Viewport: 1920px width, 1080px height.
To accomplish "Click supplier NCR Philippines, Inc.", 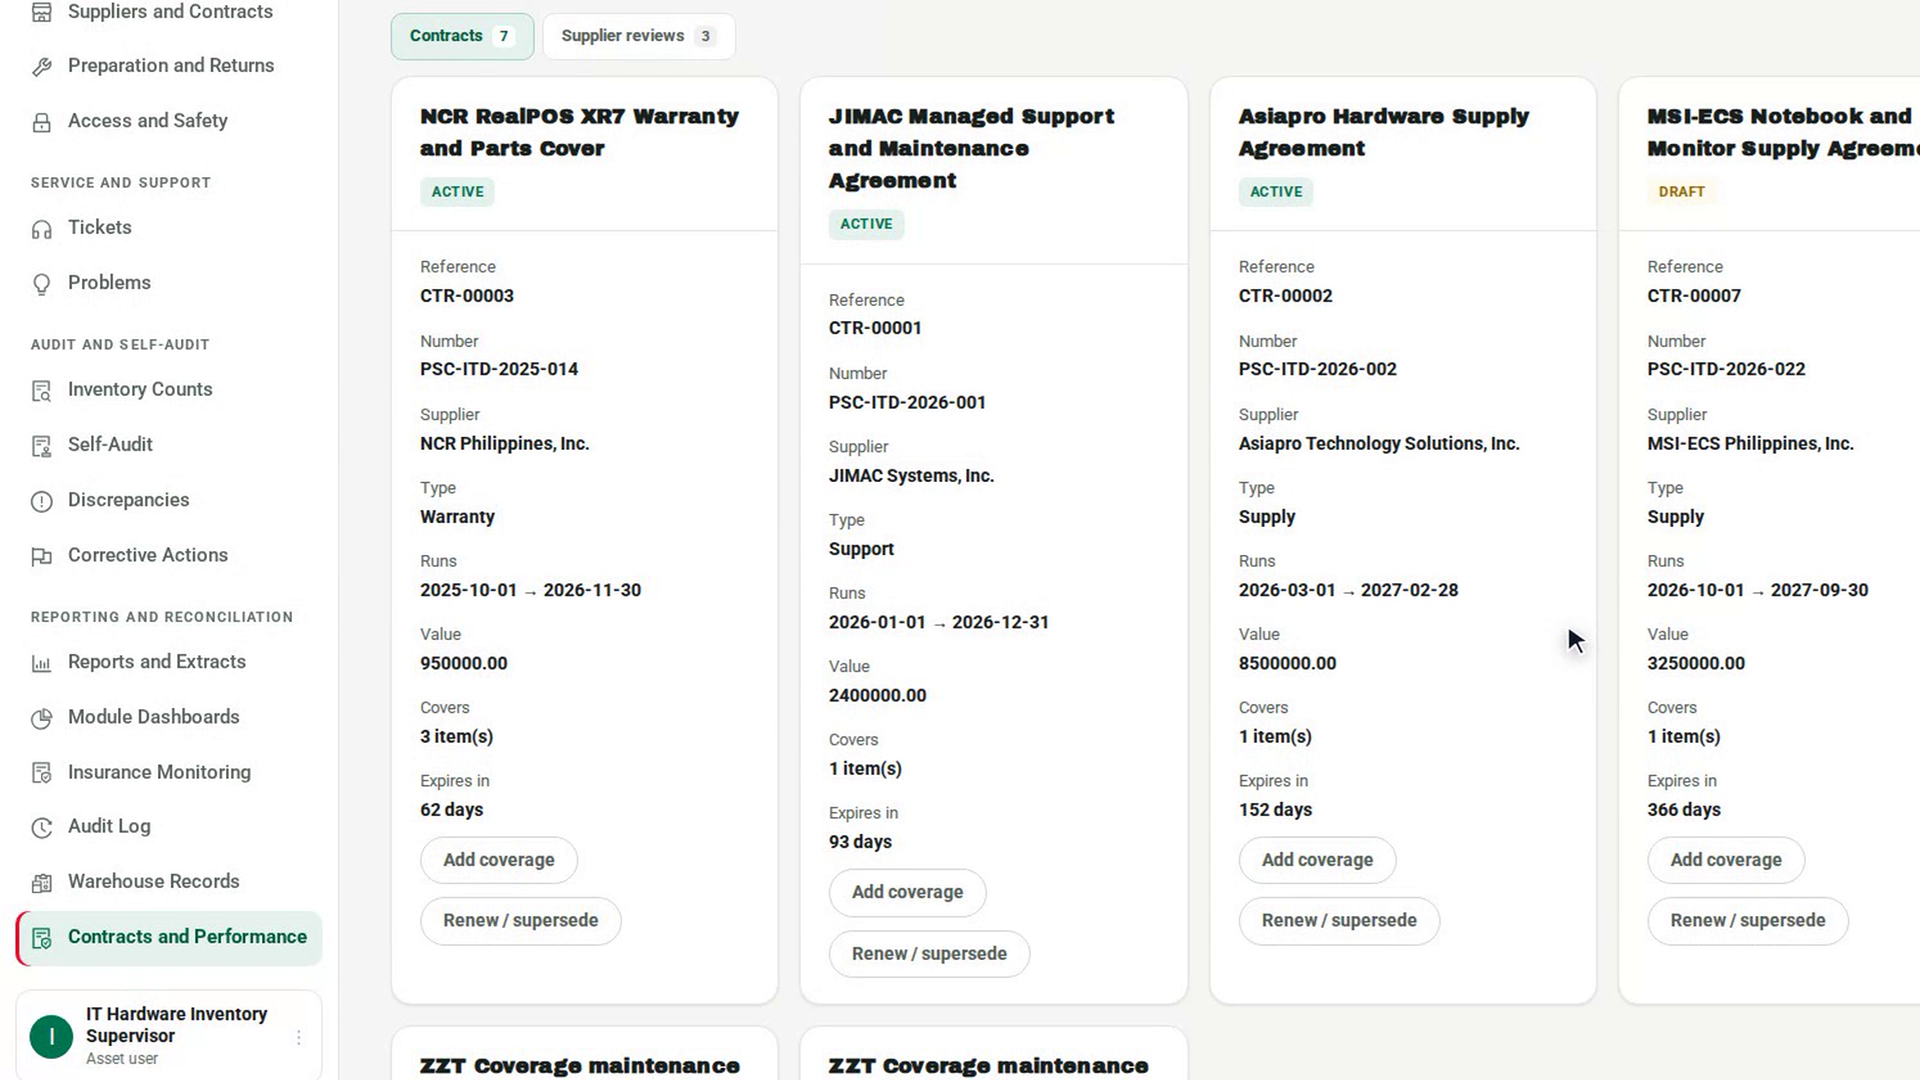I will point(505,443).
